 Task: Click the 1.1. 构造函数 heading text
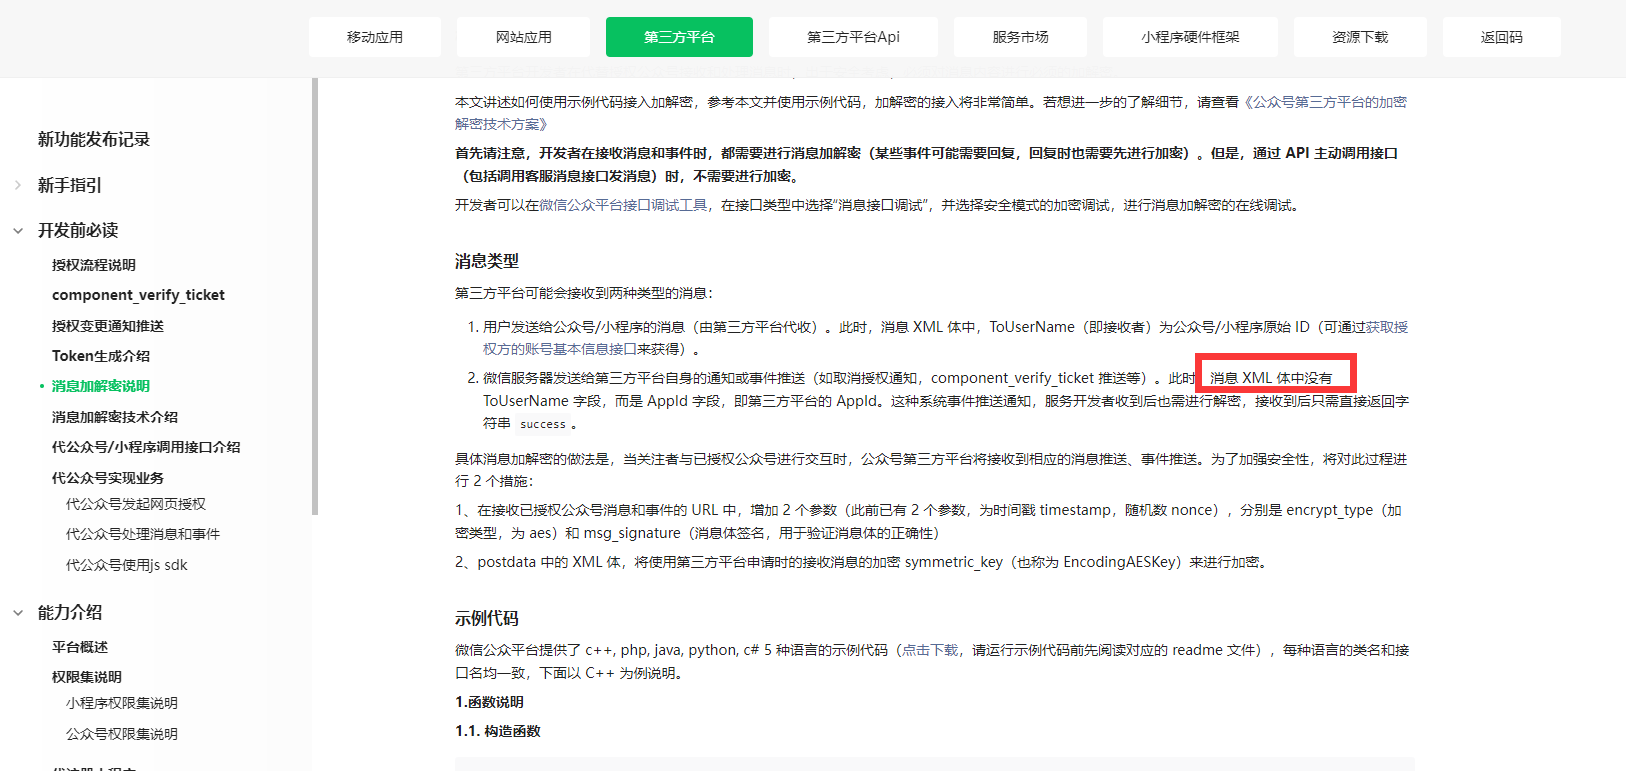pyautogui.click(x=498, y=731)
